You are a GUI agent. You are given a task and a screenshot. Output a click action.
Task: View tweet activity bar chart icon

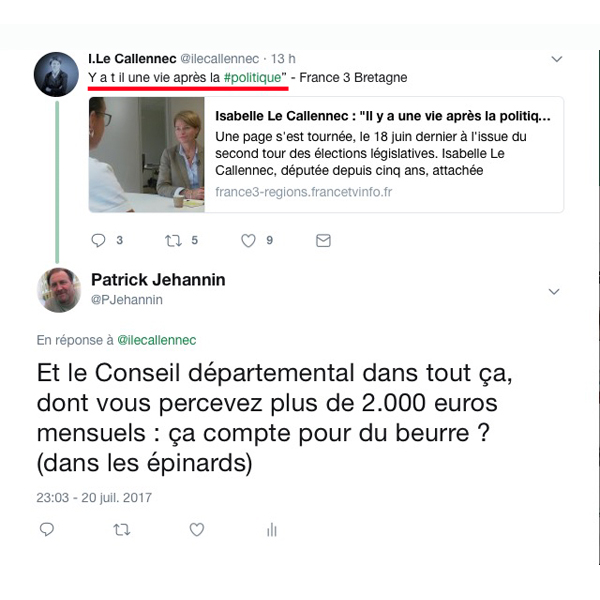coord(272,530)
